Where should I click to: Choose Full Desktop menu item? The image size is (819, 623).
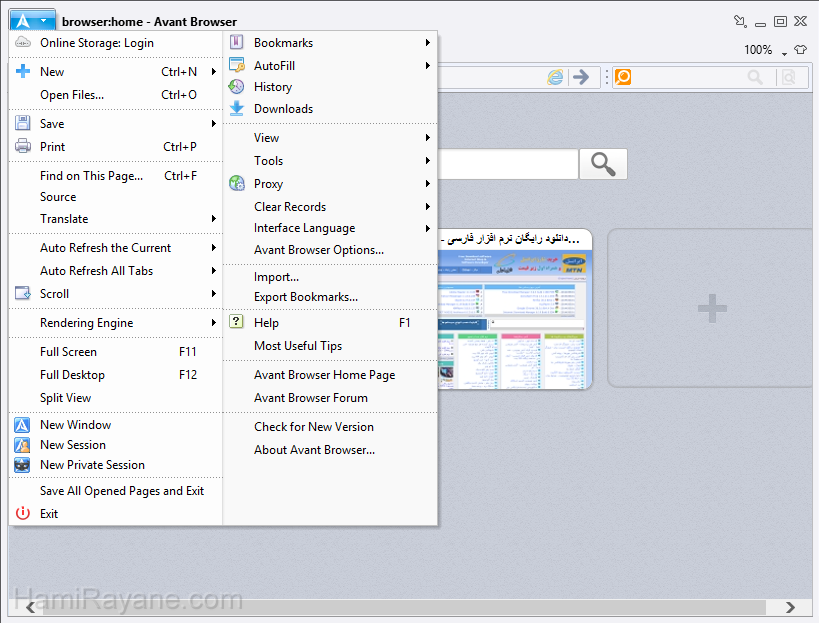coord(116,375)
